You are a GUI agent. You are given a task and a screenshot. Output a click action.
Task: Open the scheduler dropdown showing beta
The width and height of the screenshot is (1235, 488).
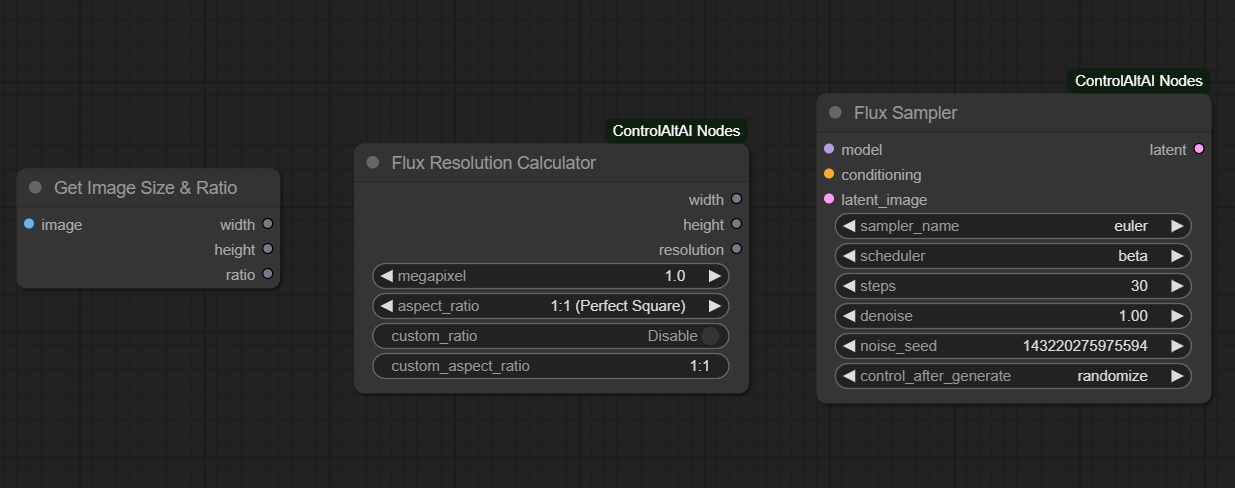1012,256
